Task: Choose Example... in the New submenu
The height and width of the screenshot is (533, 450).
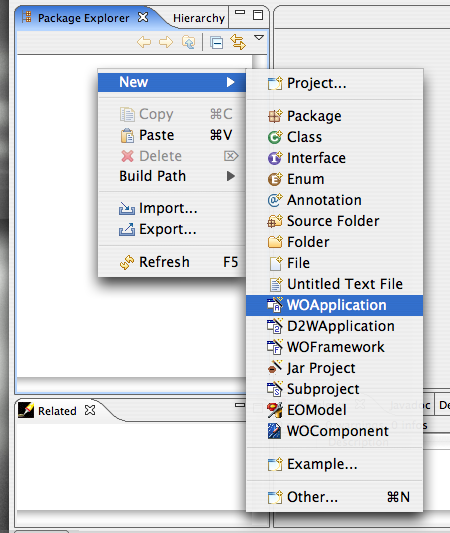Action: tap(334, 464)
